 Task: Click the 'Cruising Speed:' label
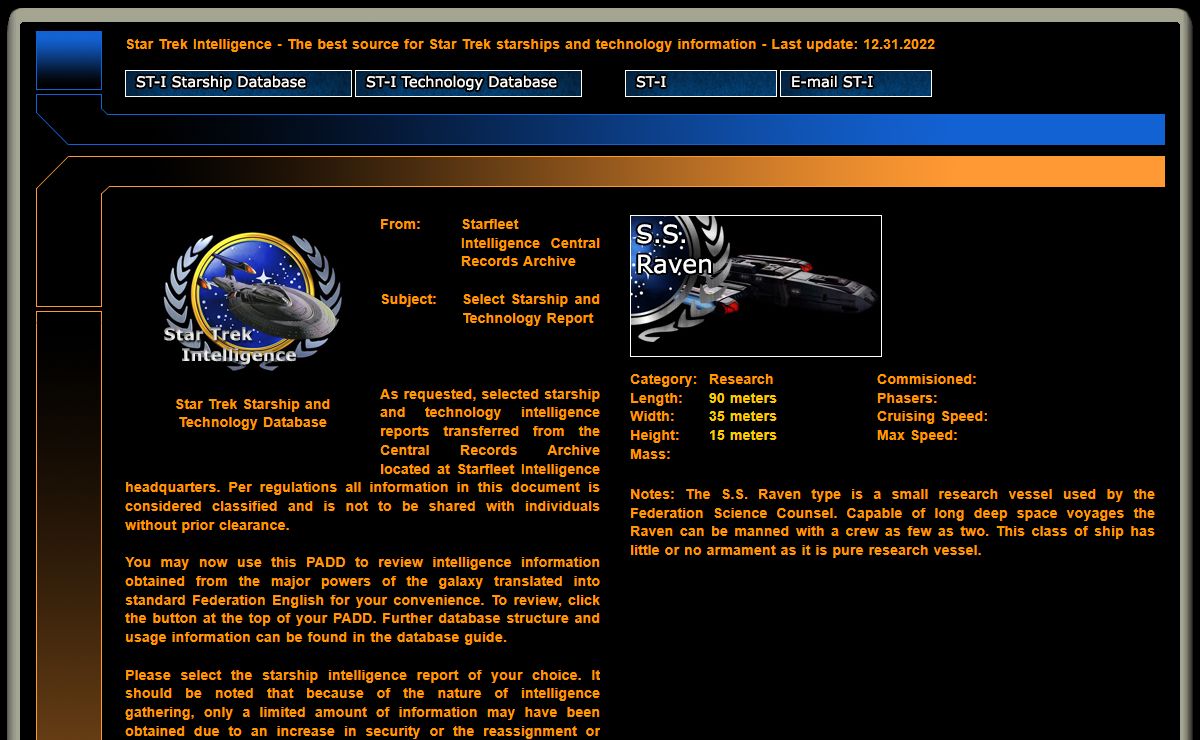[x=932, y=417]
